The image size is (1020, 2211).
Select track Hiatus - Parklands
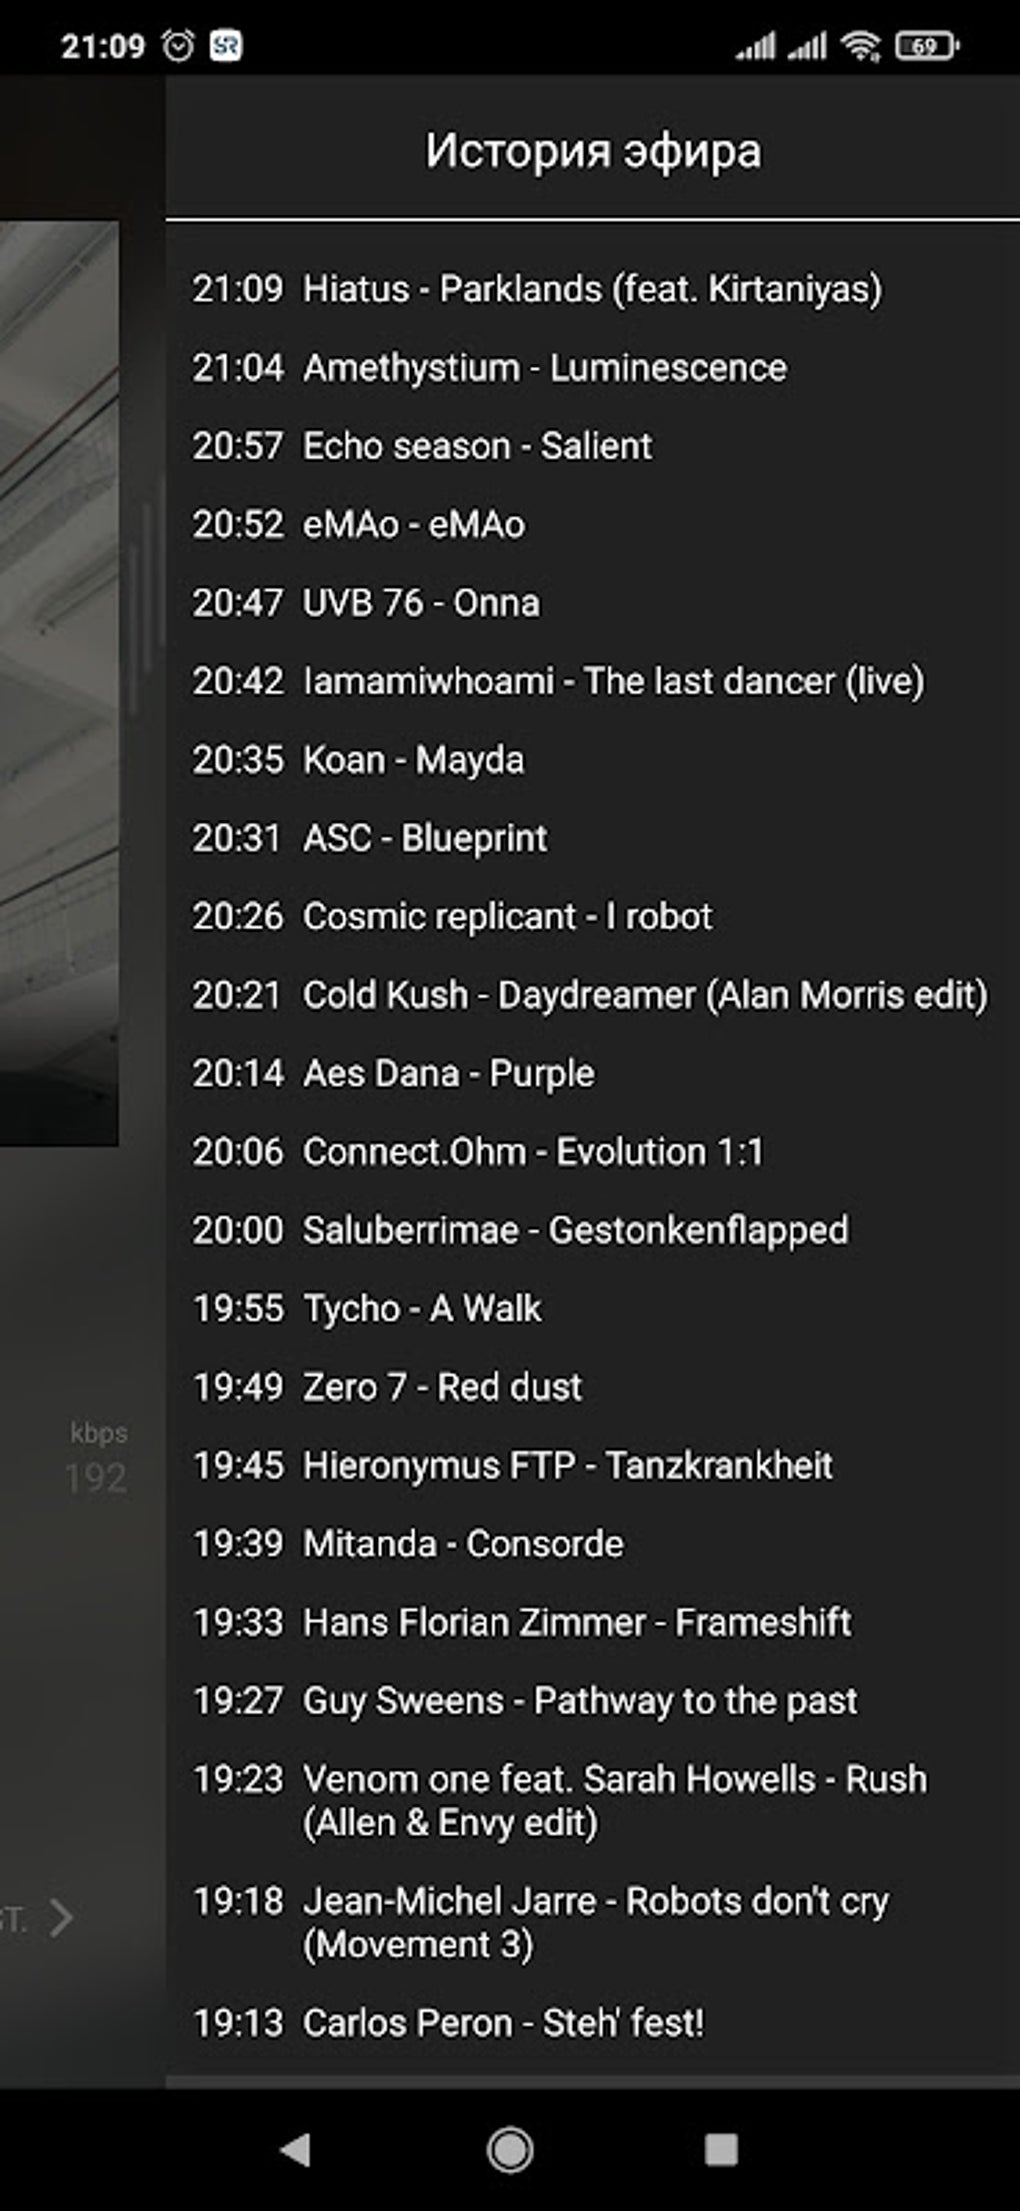point(592,289)
